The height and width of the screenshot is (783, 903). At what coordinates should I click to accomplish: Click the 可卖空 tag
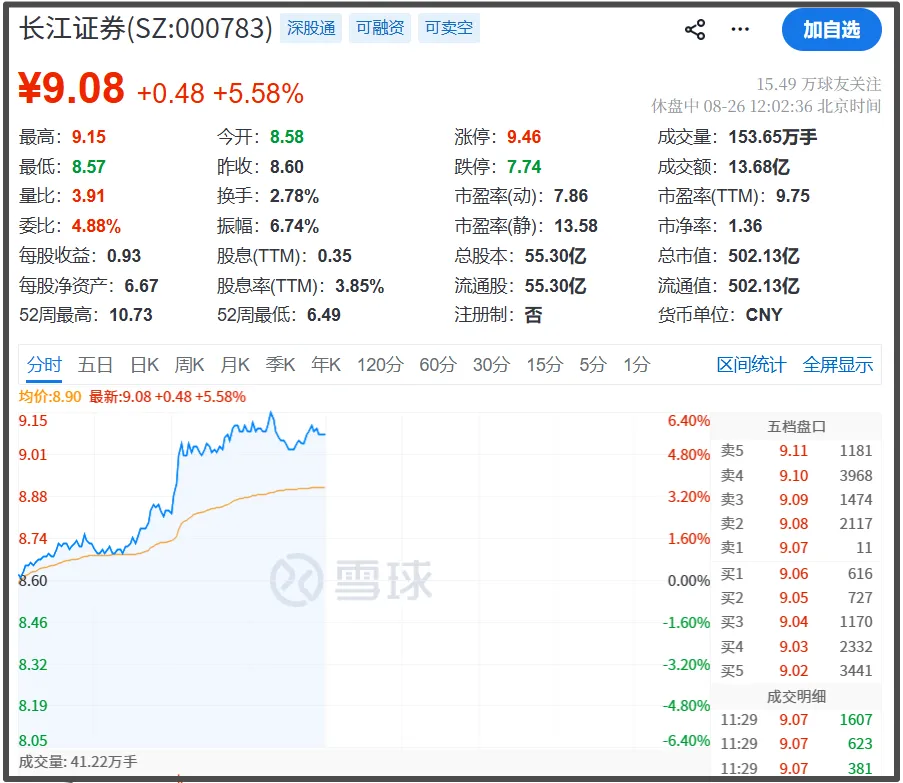coord(449,28)
